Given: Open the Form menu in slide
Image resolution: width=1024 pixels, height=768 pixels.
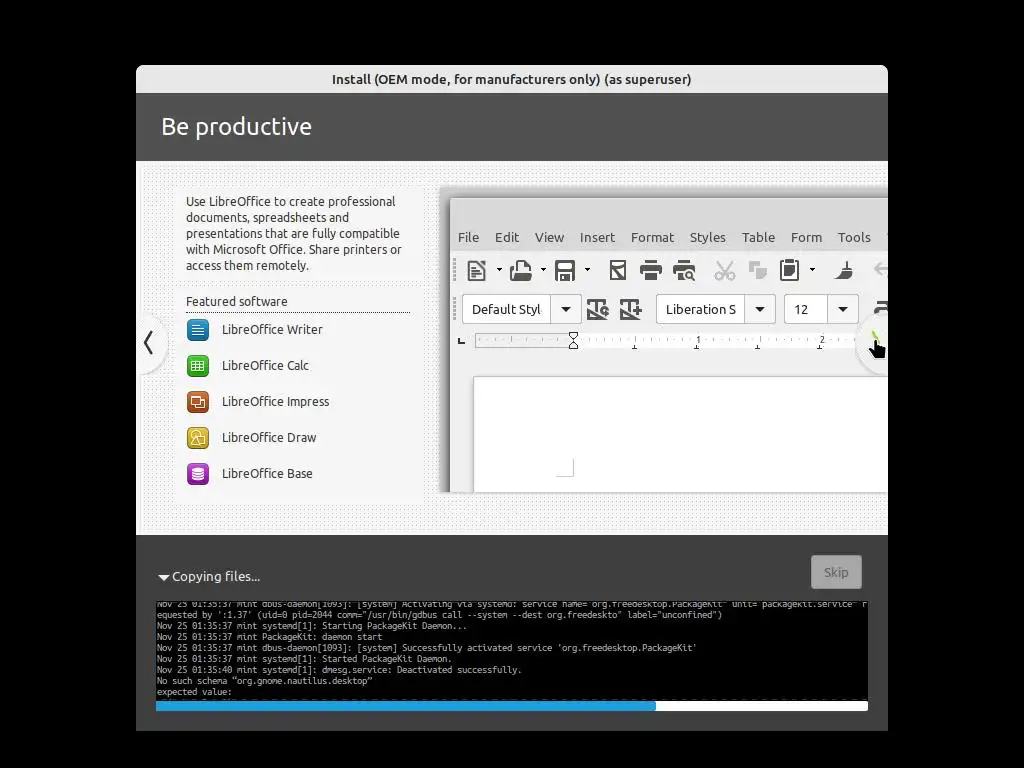Looking at the screenshot, I should pyautogui.click(x=807, y=238).
